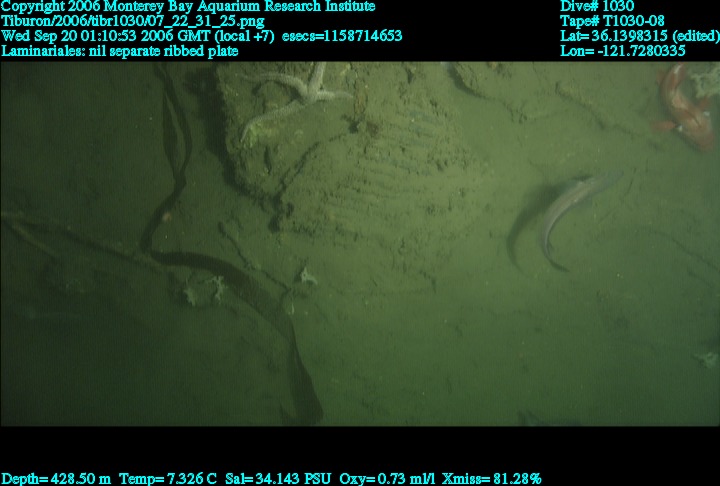720x486 pixels.
Task: Select the 'Dive# 1030' label
Action: [597, 6]
